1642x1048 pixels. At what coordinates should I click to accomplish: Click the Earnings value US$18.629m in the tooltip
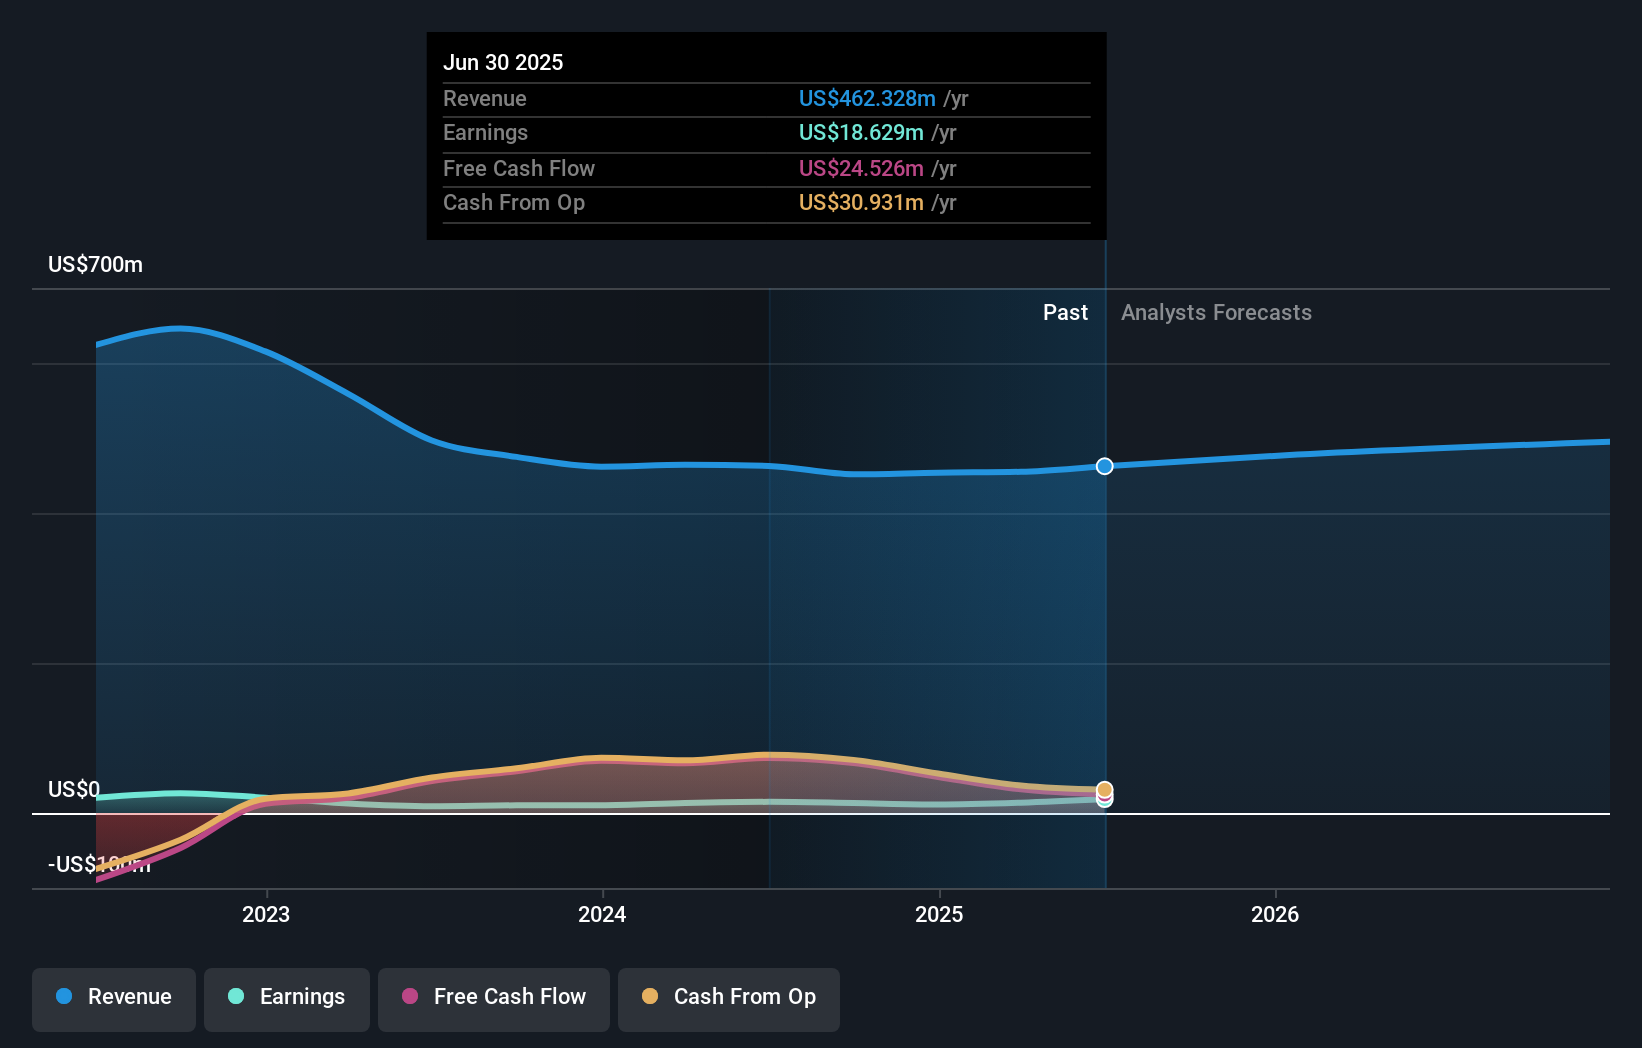pos(860,132)
